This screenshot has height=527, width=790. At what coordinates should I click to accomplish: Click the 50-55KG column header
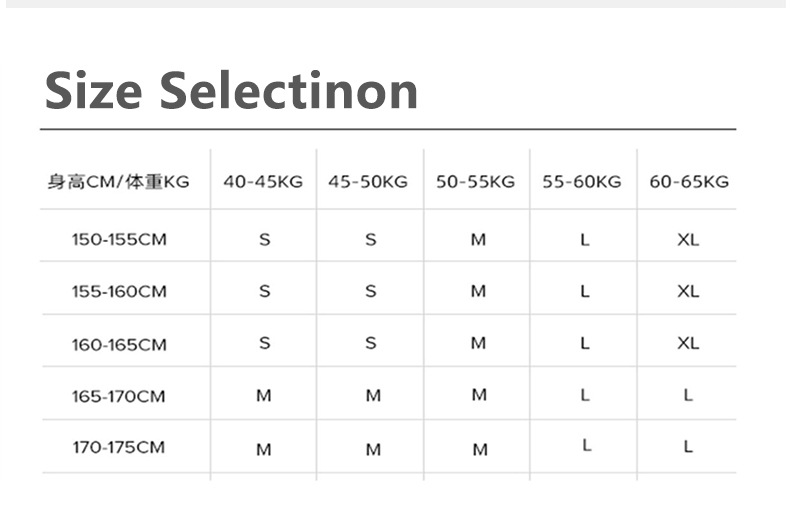coord(476,182)
